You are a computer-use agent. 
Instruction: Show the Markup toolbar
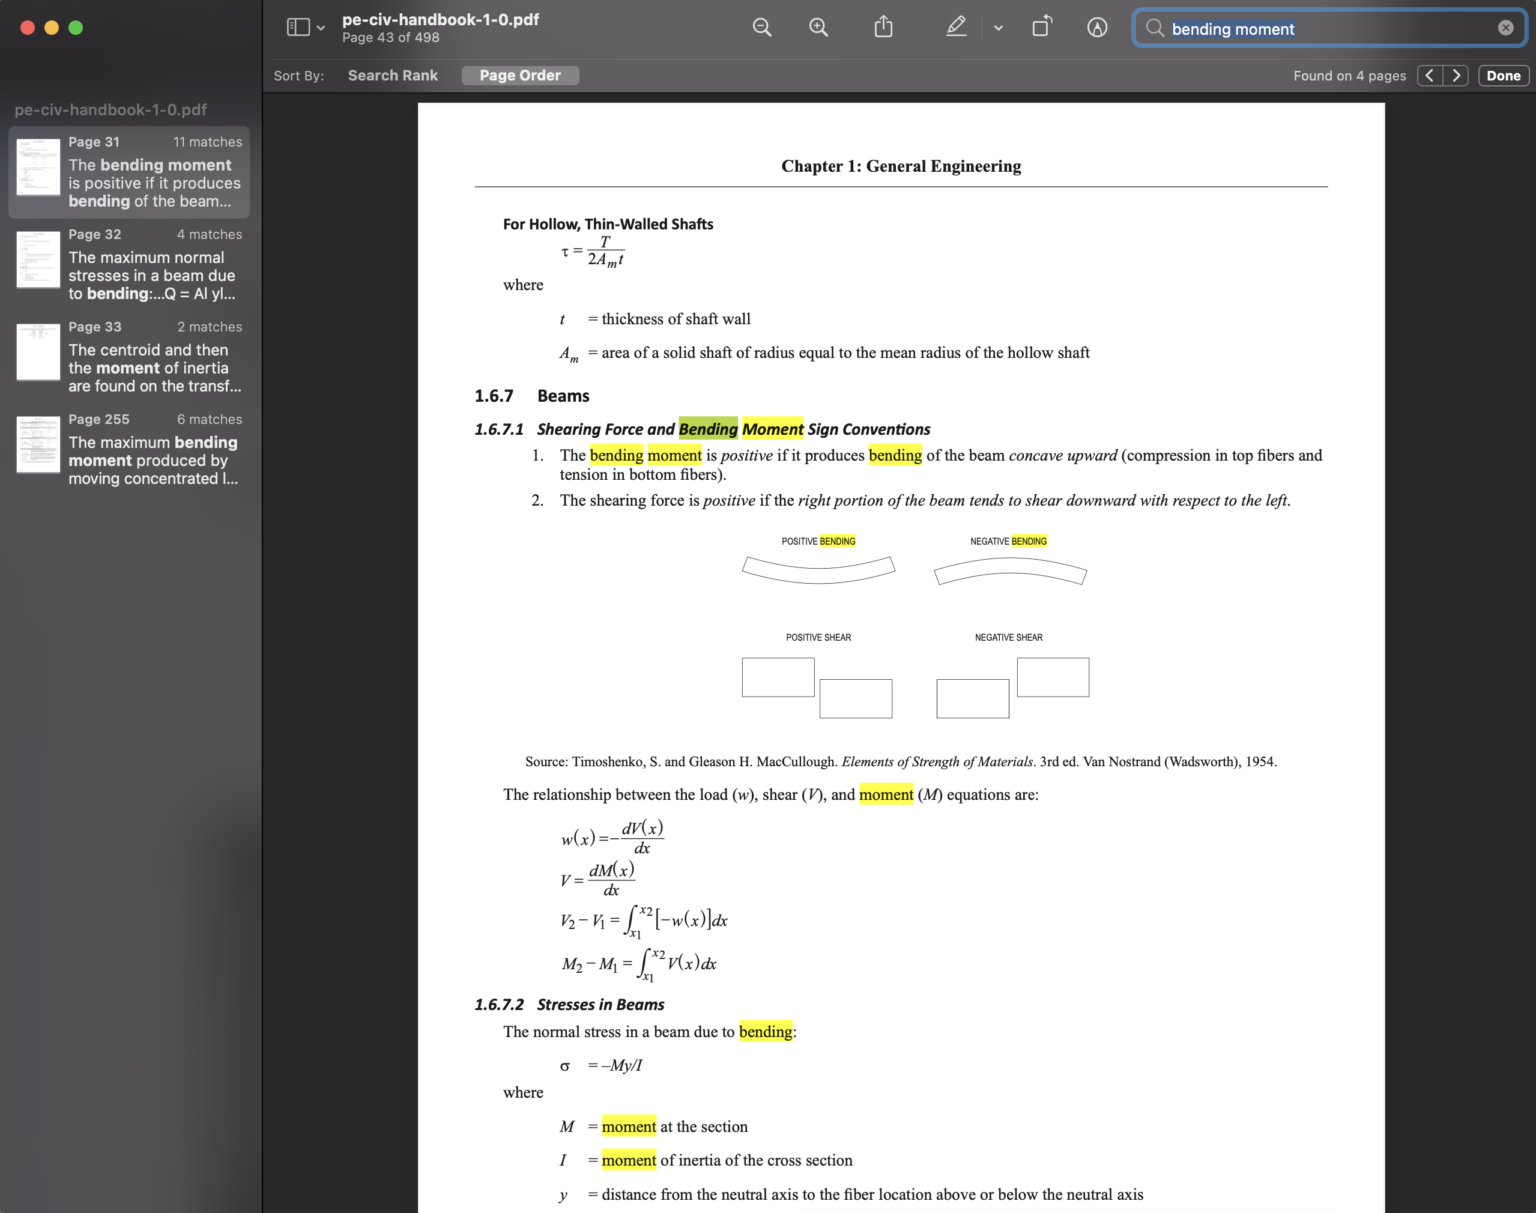click(x=1097, y=27)
